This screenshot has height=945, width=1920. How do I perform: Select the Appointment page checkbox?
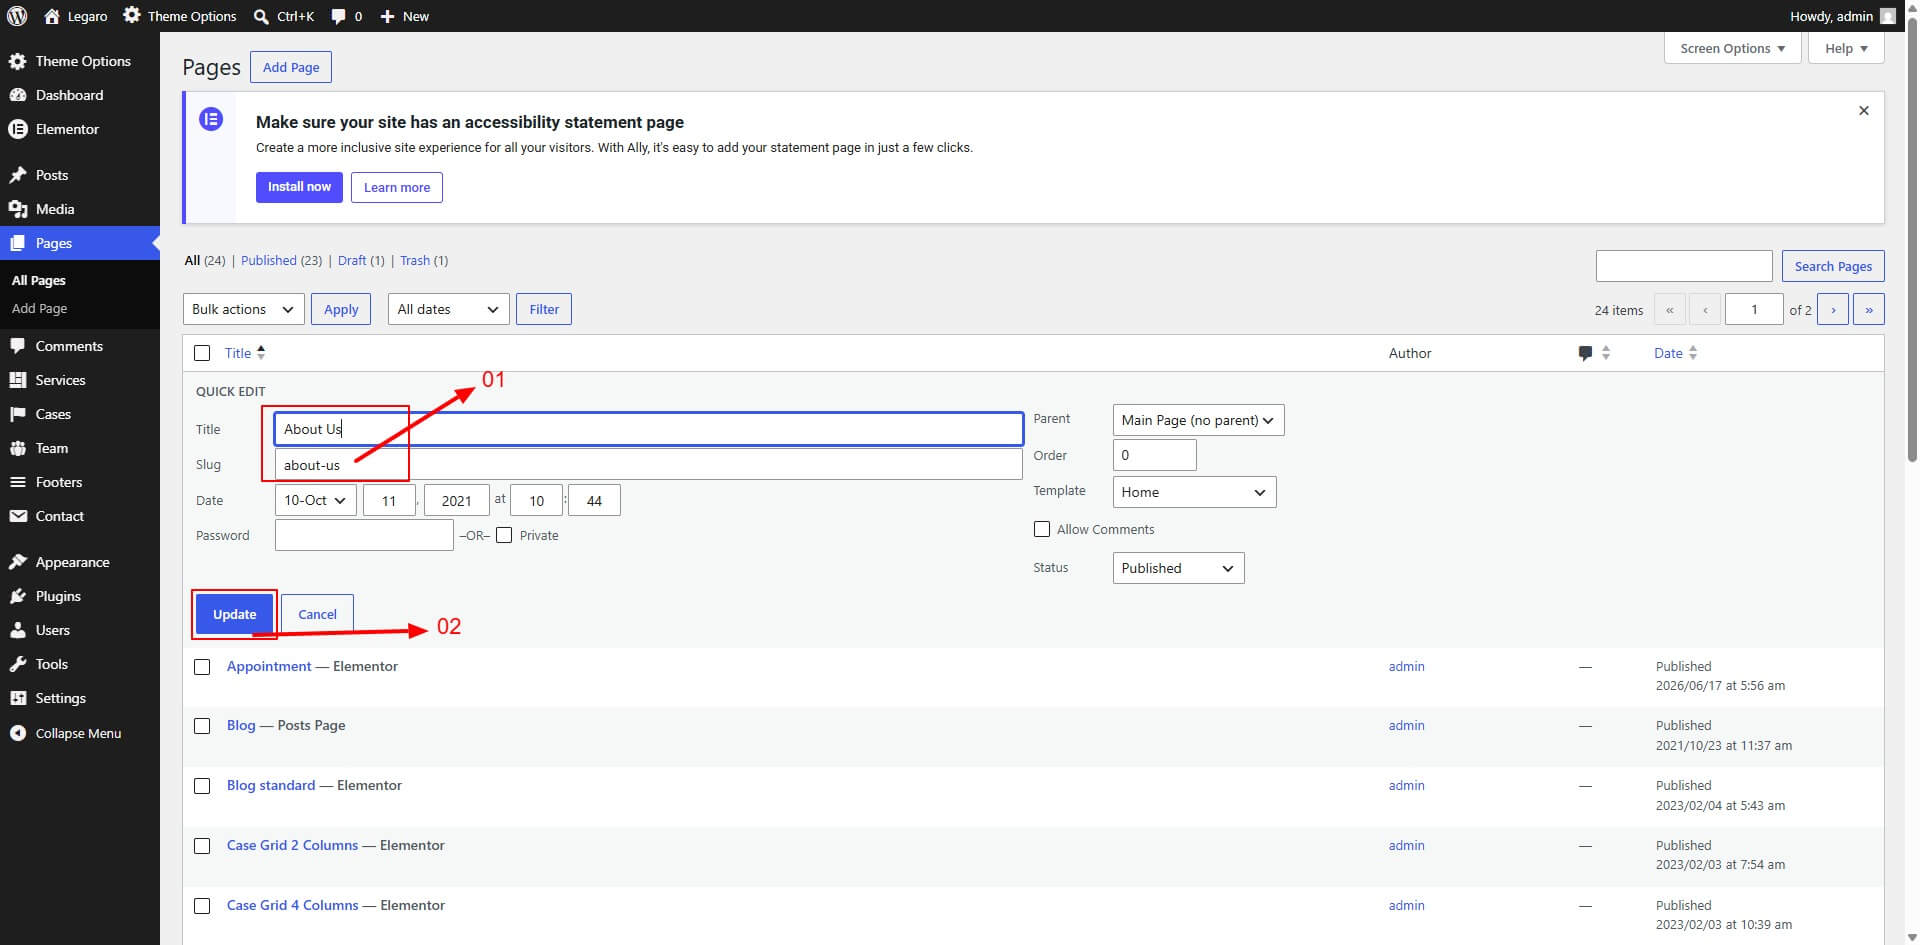click(202, 667)
